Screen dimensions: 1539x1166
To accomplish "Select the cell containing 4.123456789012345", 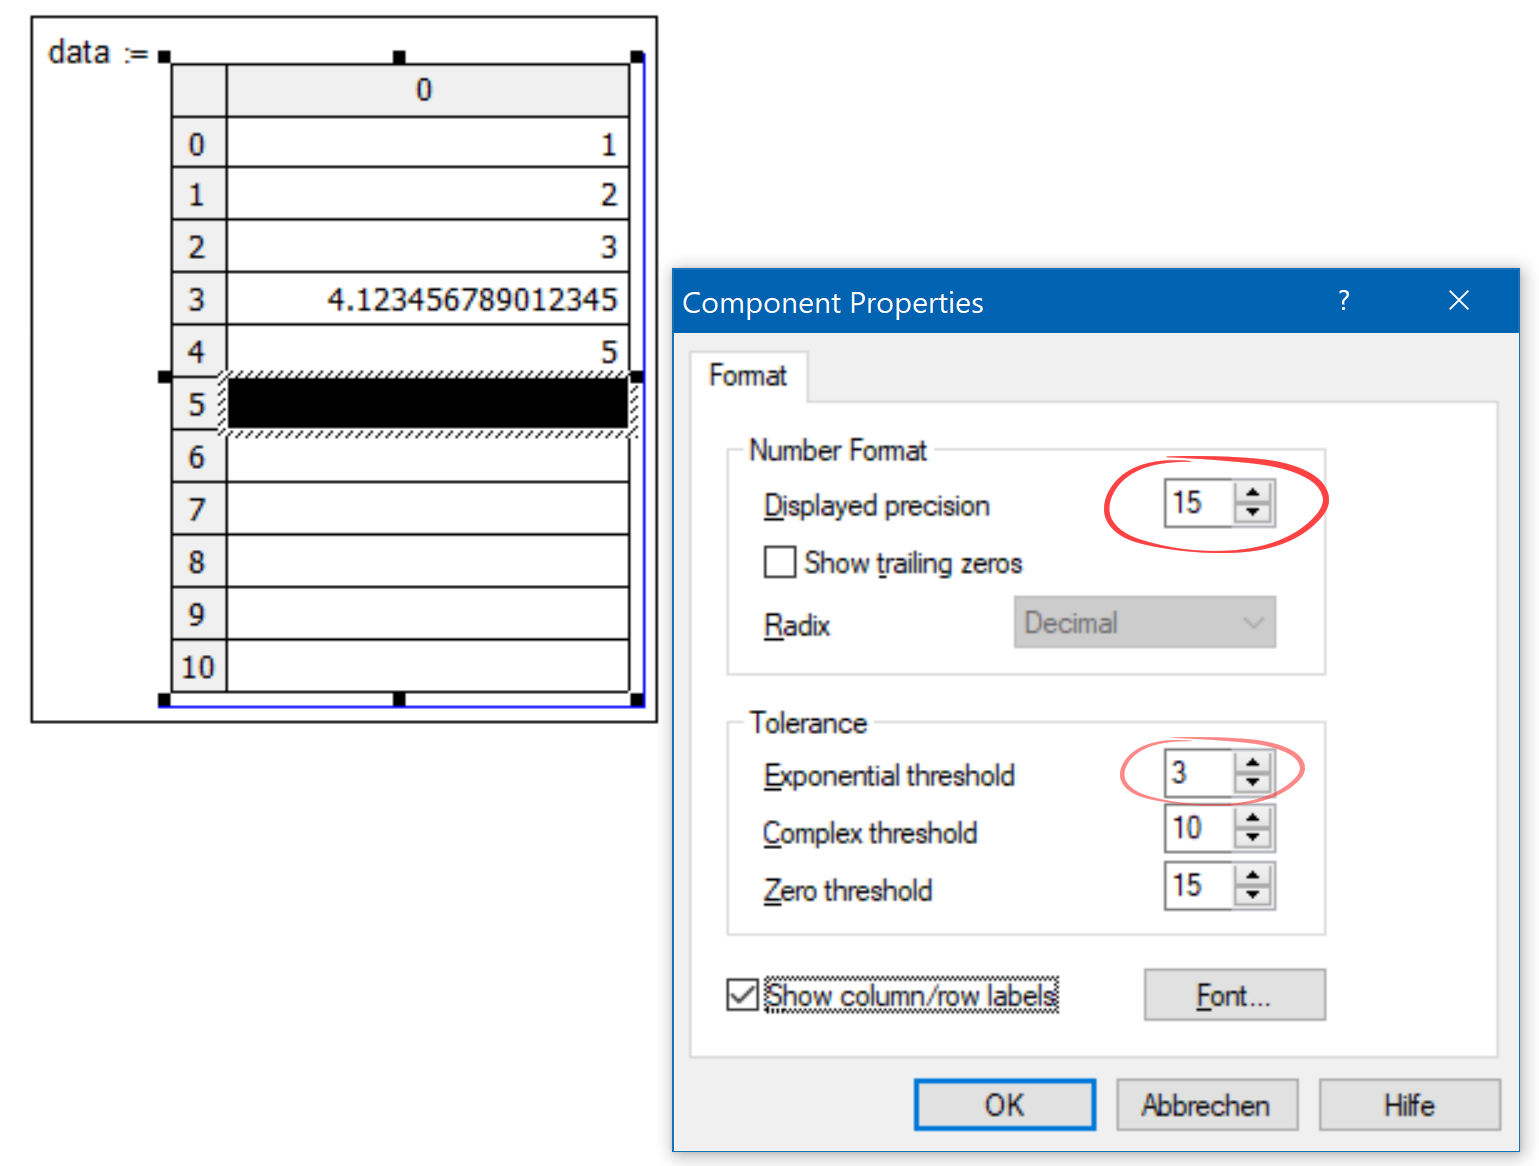I will coord(425,298).
